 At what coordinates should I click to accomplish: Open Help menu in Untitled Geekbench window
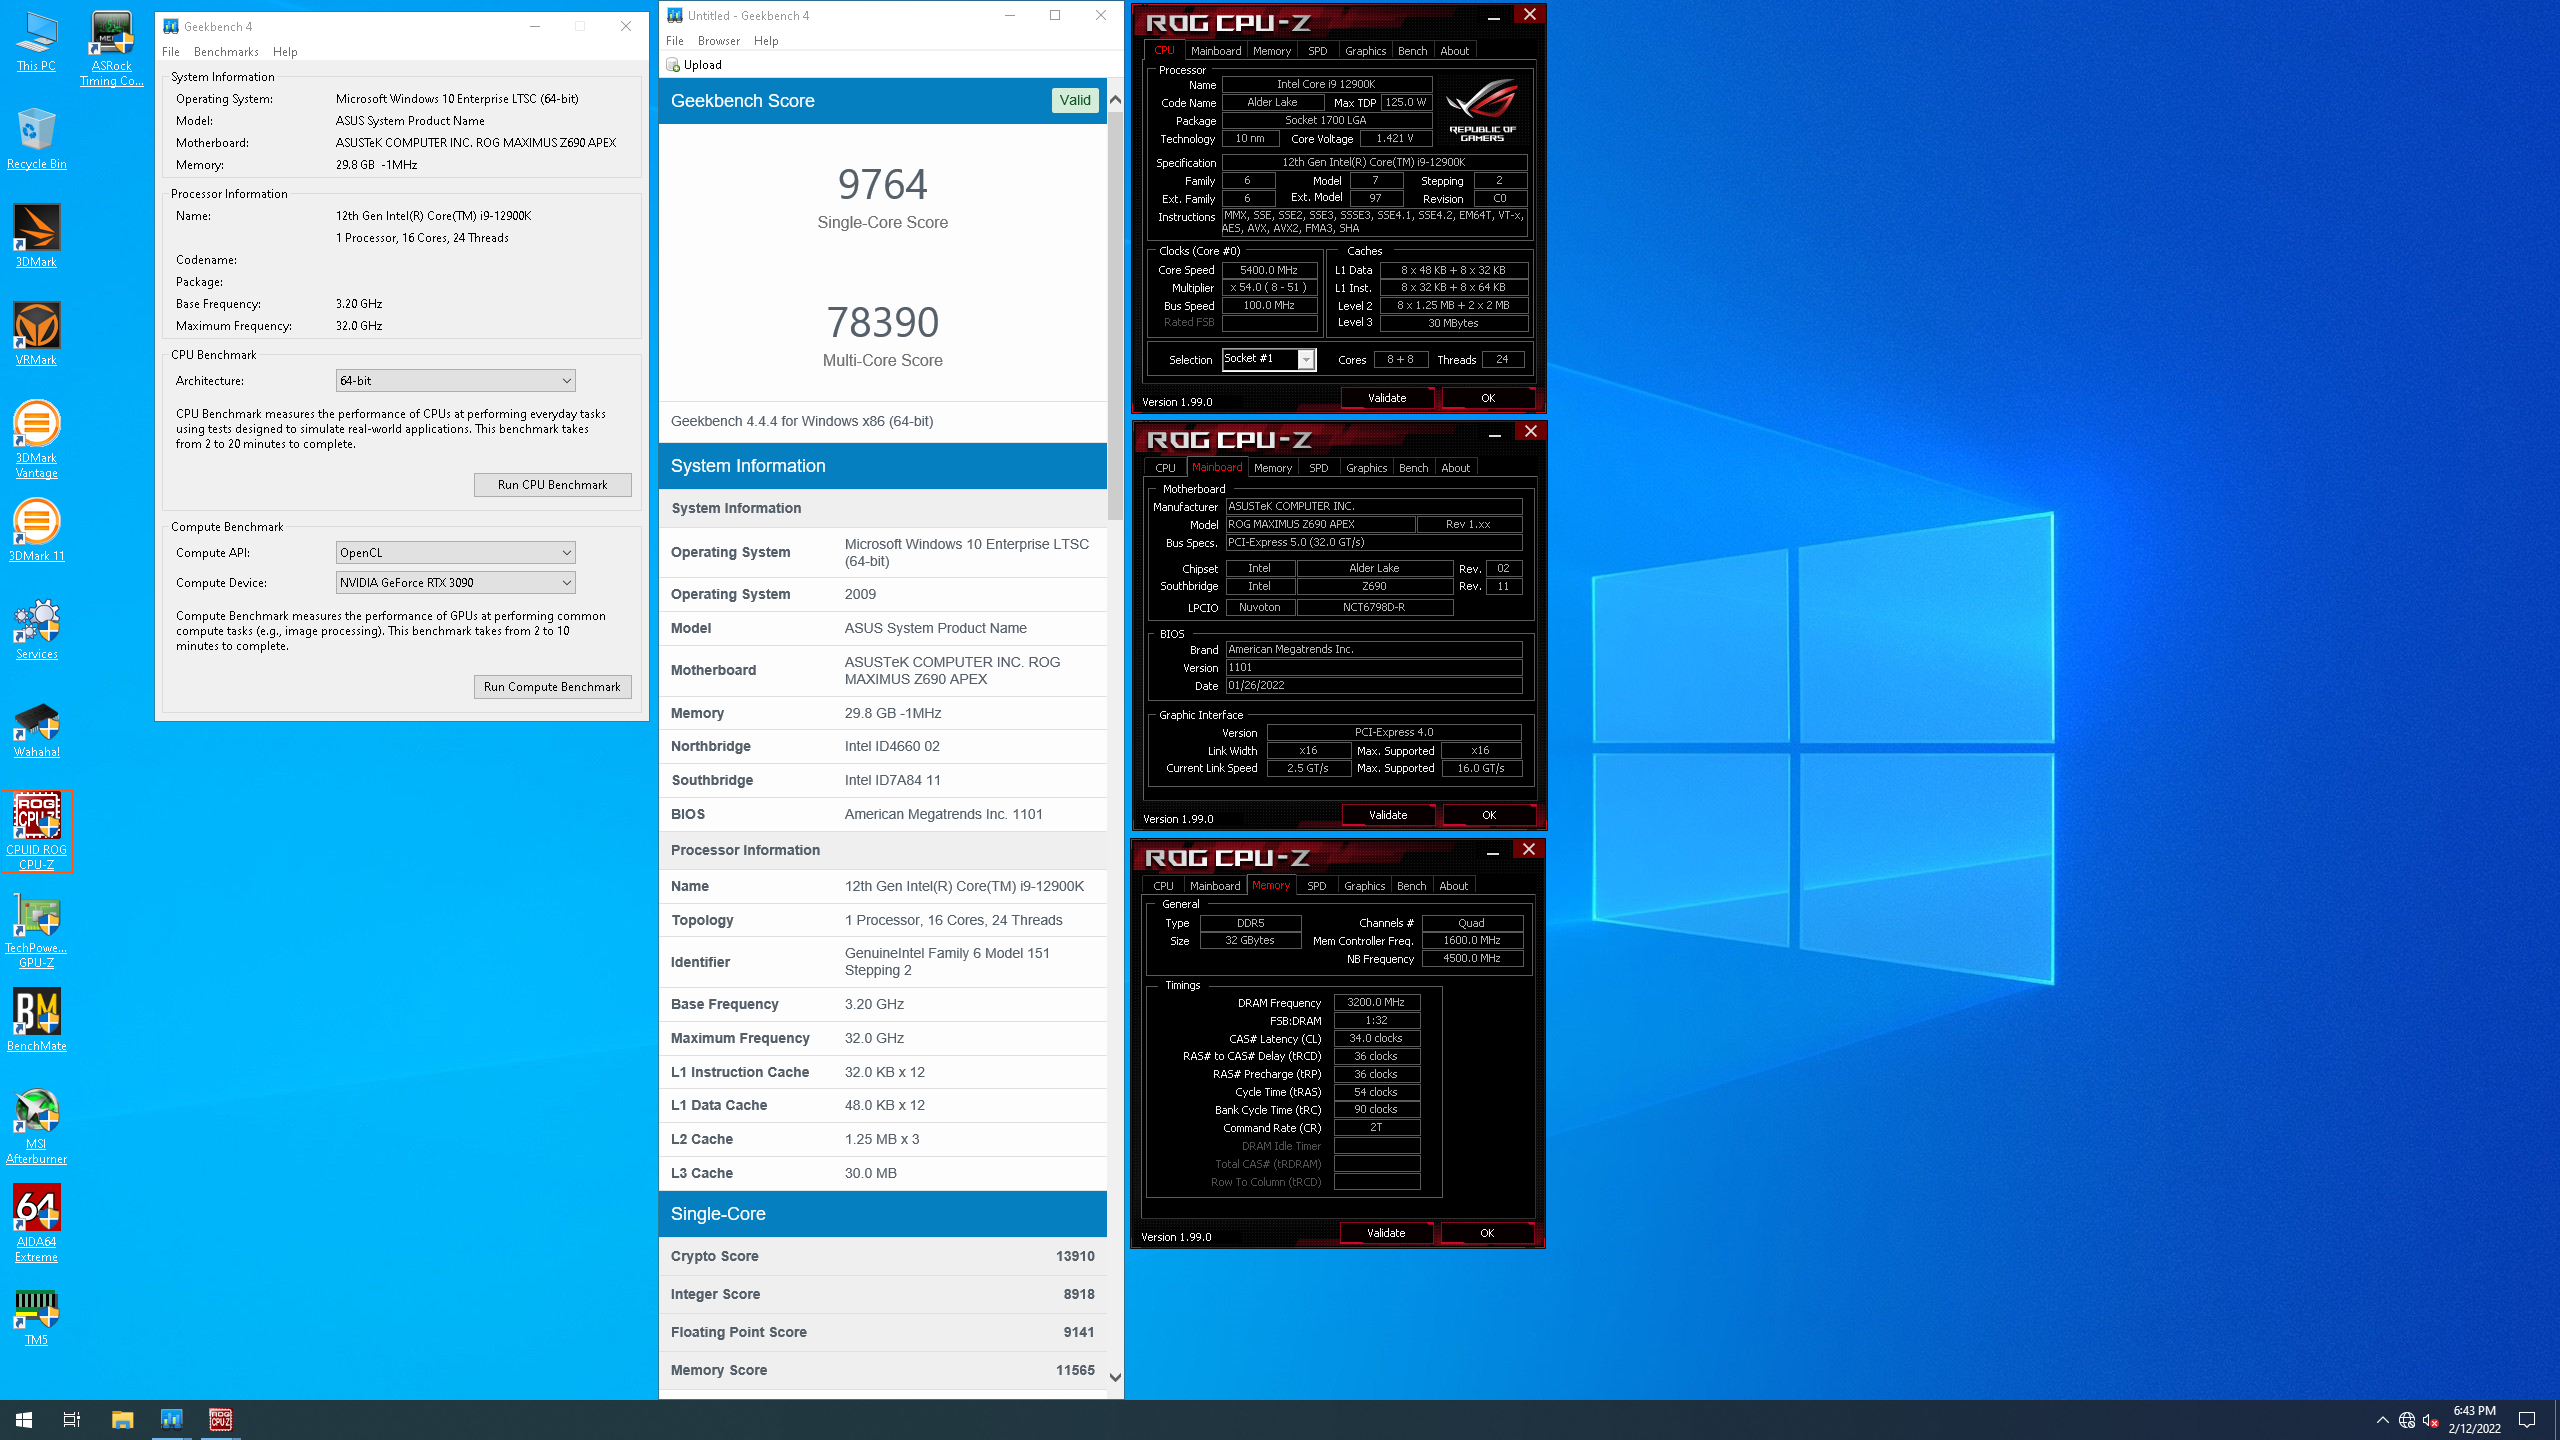point(766,41)
